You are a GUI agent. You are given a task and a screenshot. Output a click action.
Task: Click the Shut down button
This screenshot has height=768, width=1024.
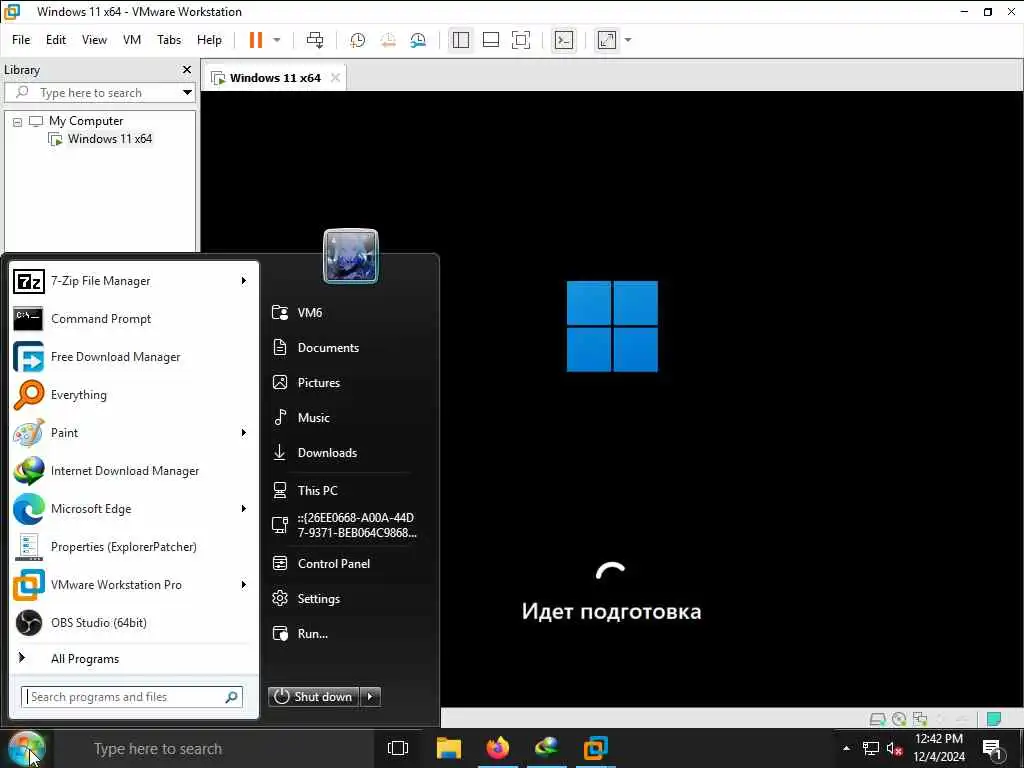coord(313,697)
